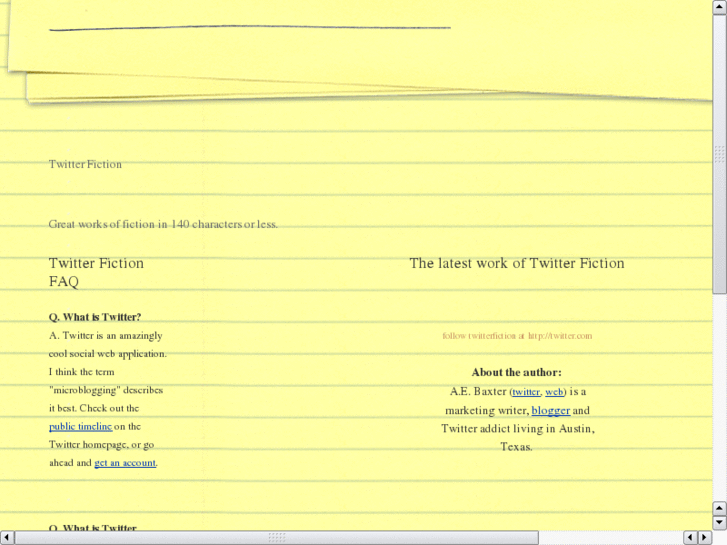The height and width of the screenshot is (545, 727).
Task: Open A.E. Baxter's twitter link
Action: (526, 392)
